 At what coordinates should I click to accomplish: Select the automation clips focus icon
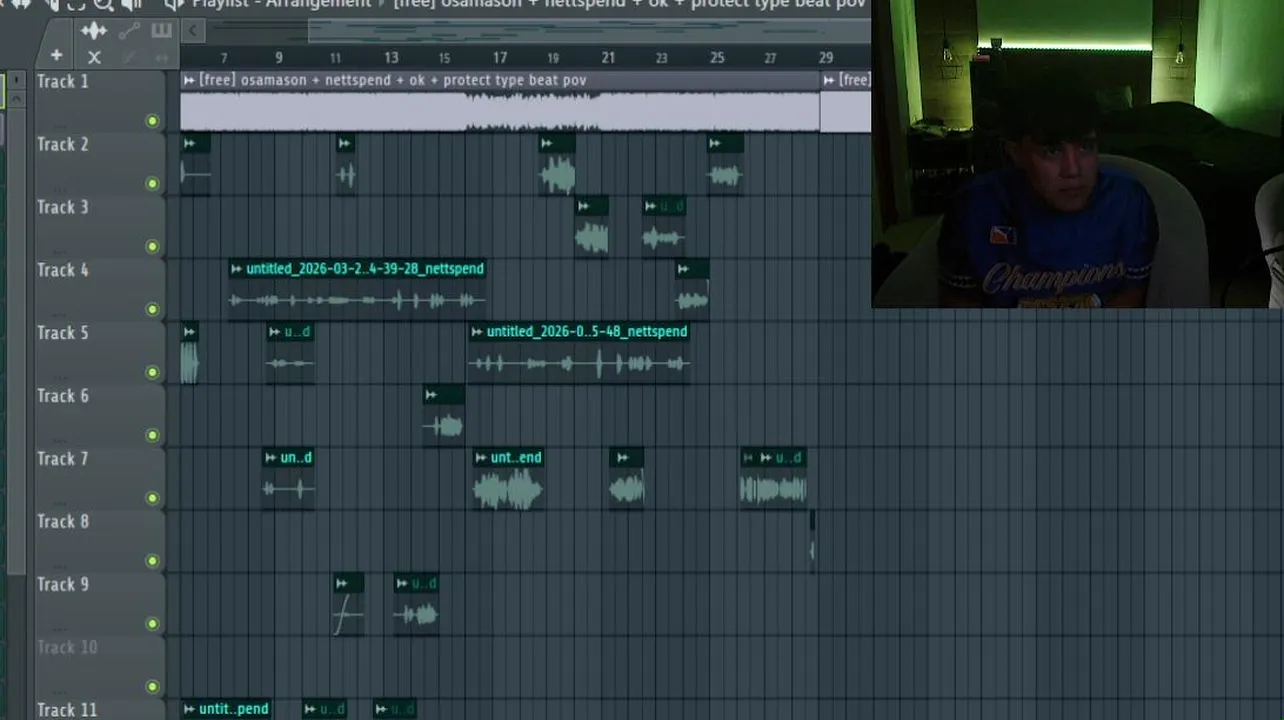[x=129, y=31]
